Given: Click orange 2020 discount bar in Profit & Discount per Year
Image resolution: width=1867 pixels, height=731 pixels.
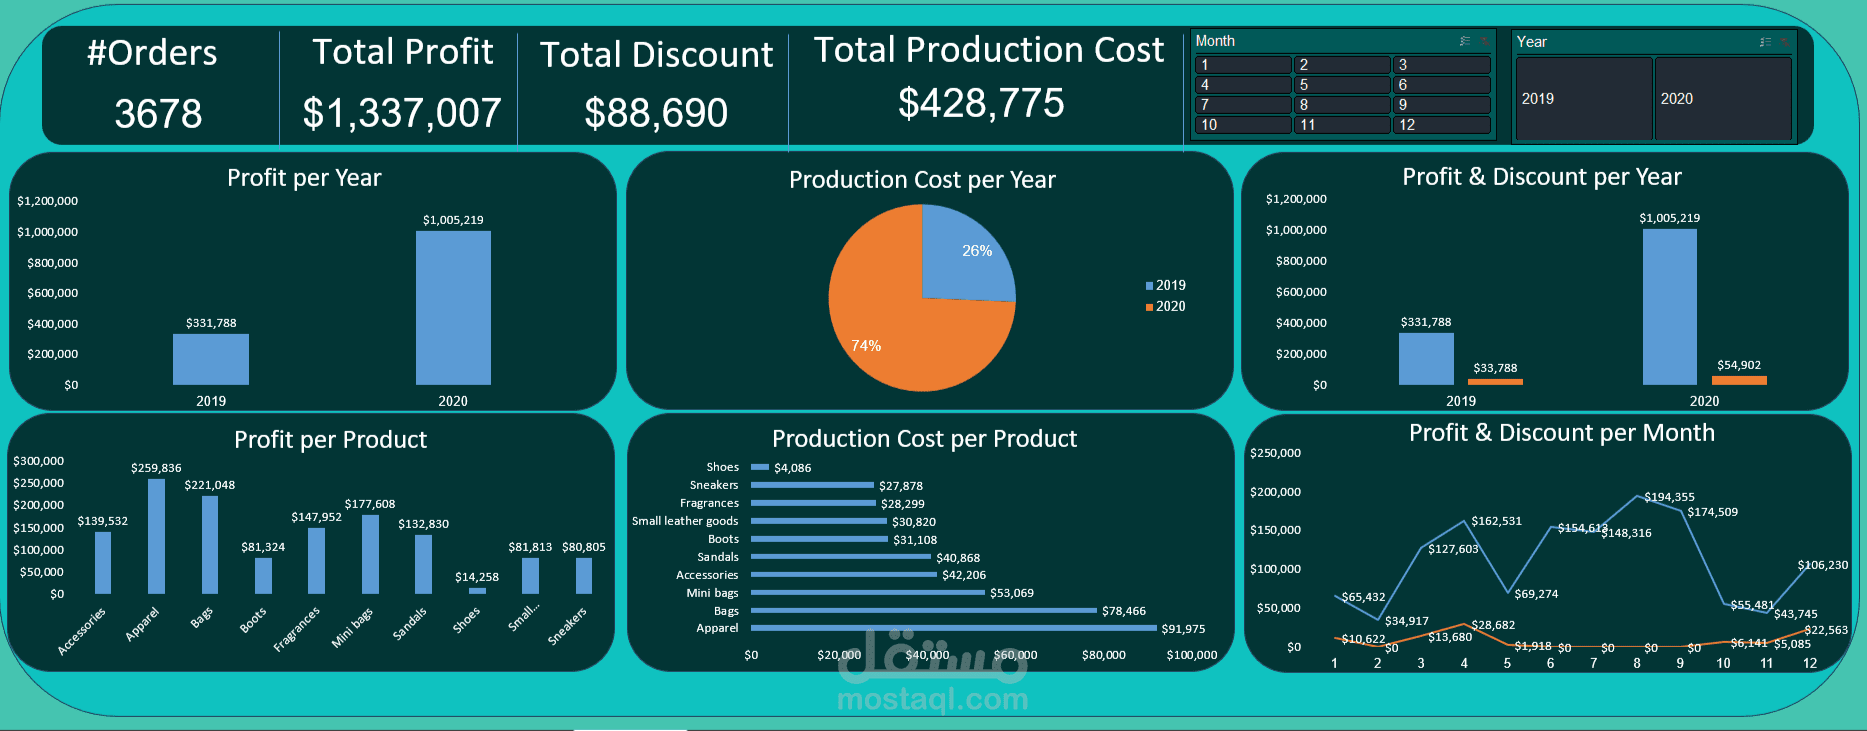Looking at the screenshot, I should click(x=1739, y=381).
